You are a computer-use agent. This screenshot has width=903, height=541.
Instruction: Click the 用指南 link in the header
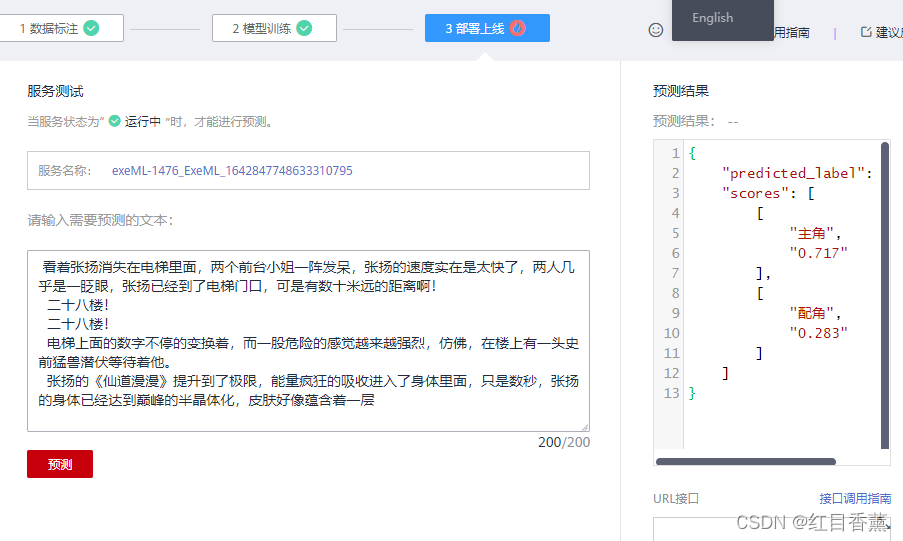coord(792,32)
